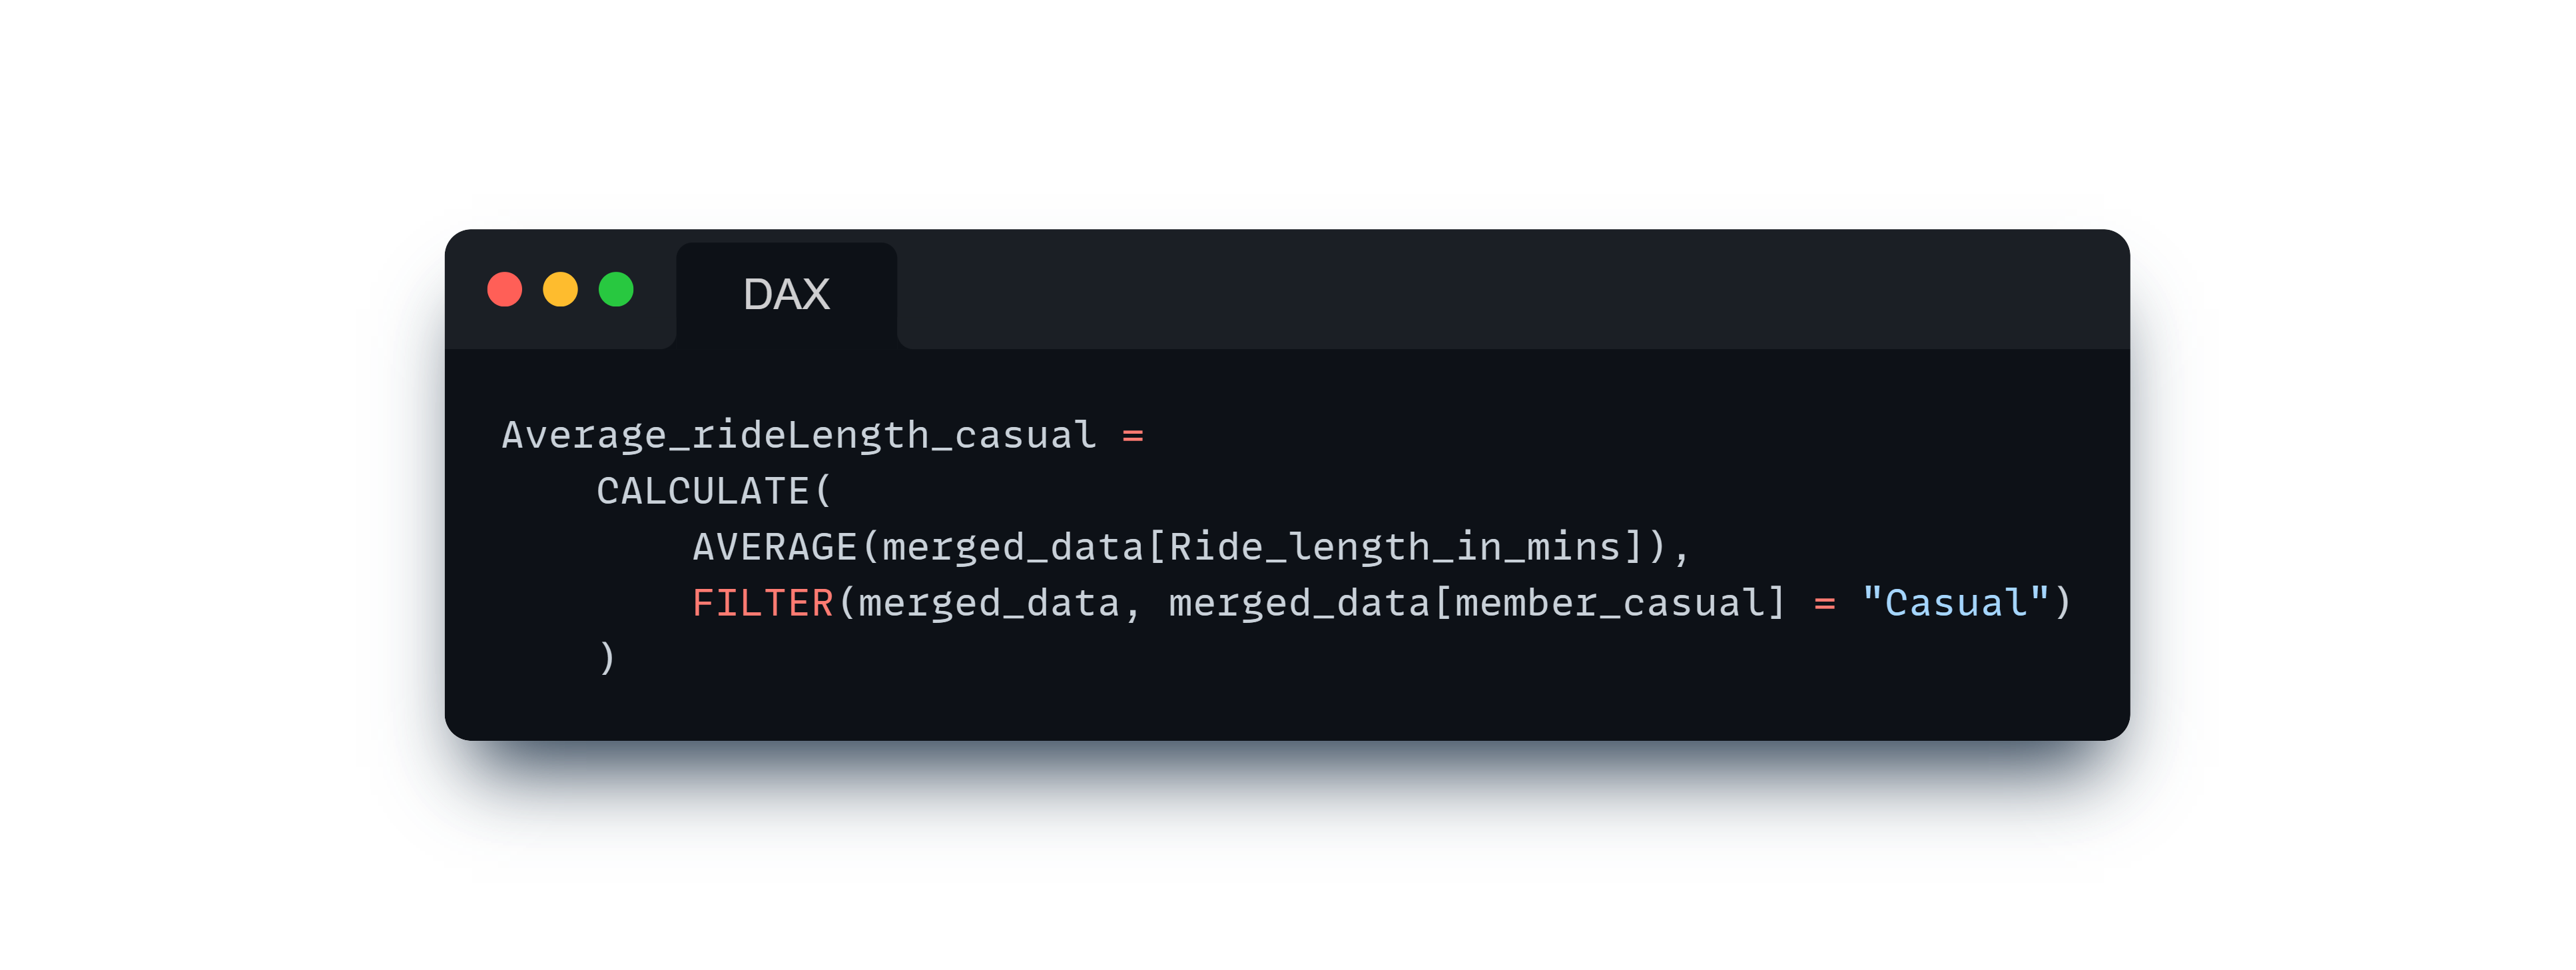
Task: Click the red equals sign after measure name
Action: 1132,437
